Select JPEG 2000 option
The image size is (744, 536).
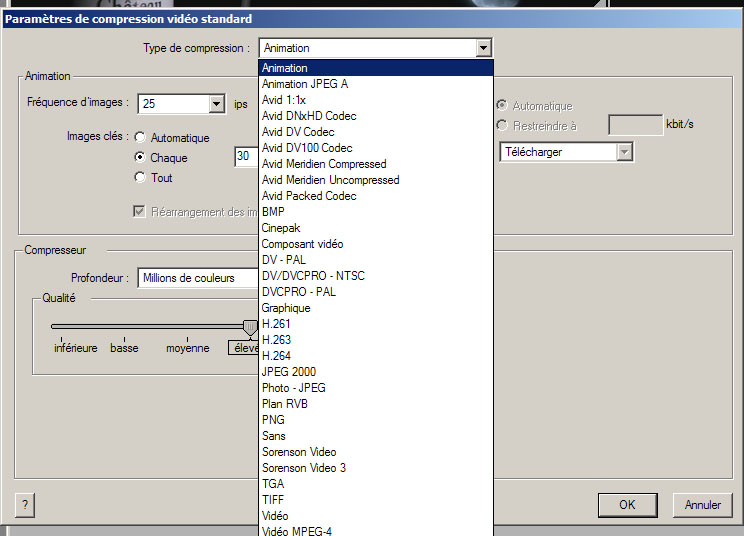pyautogui.click(x=376, y=372)
